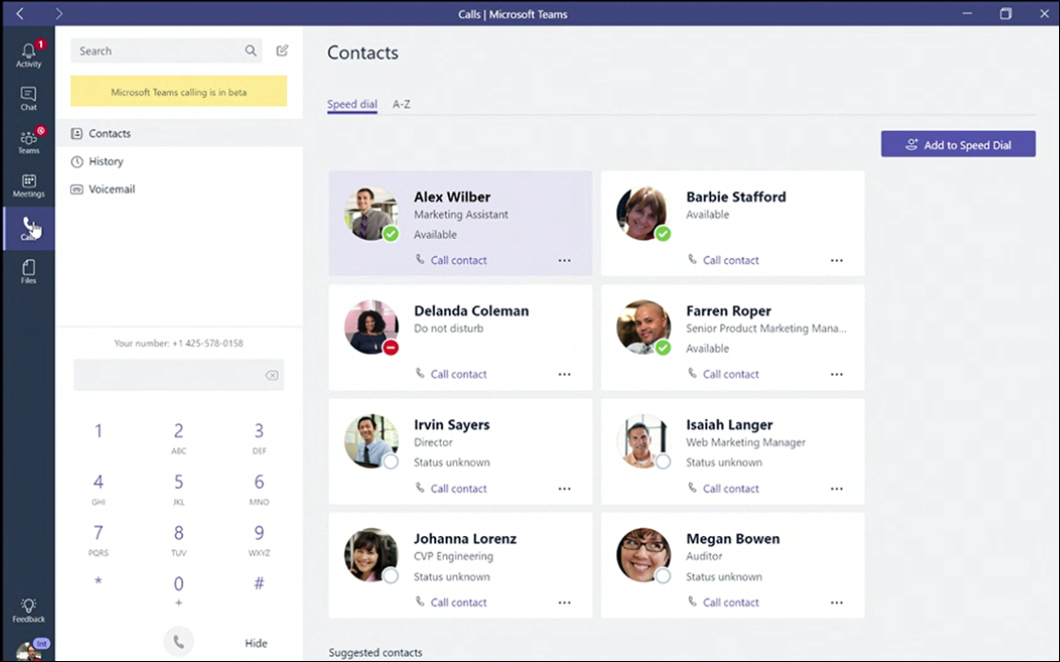Clear dialed number with backspace icon

[x=272, y=375]
